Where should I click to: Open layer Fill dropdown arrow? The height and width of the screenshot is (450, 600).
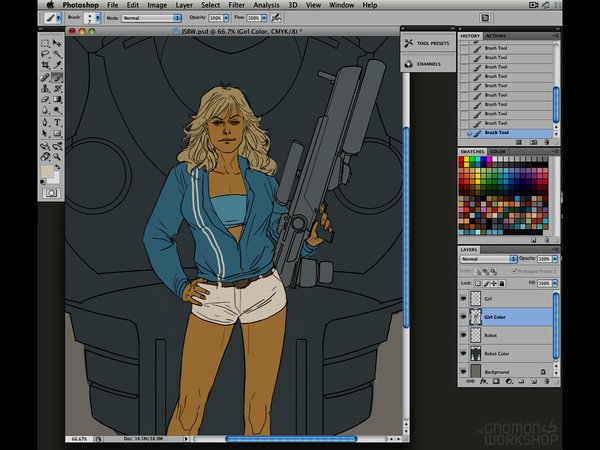(x=555, y=284)
